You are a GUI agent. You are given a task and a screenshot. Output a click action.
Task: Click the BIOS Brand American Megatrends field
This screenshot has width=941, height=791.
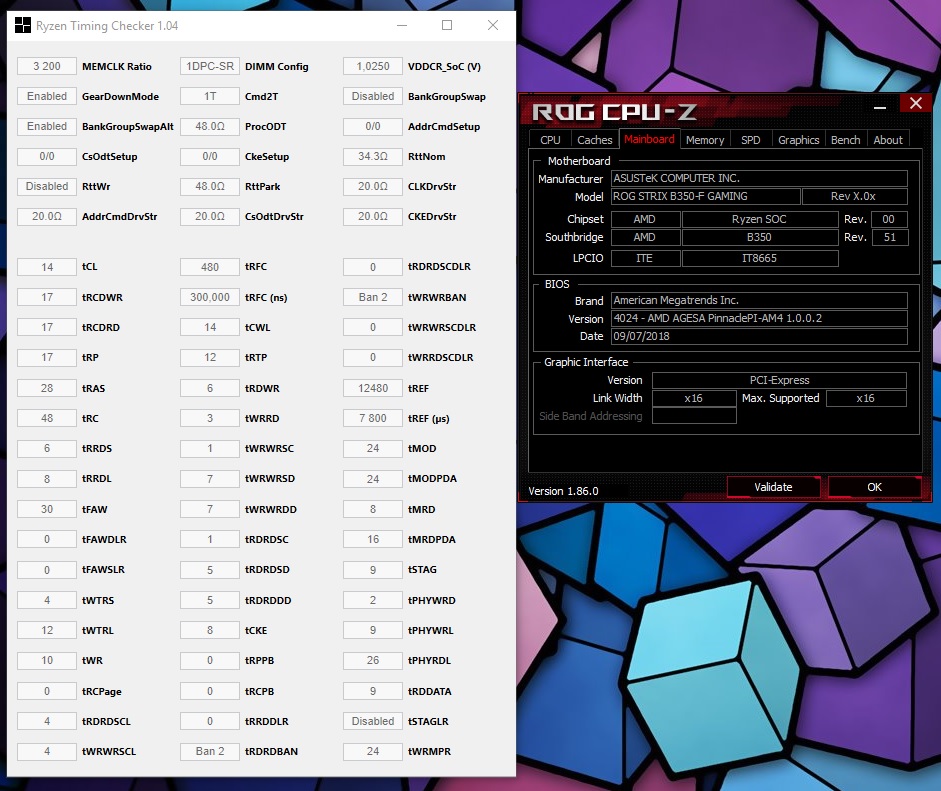(759, 300)
